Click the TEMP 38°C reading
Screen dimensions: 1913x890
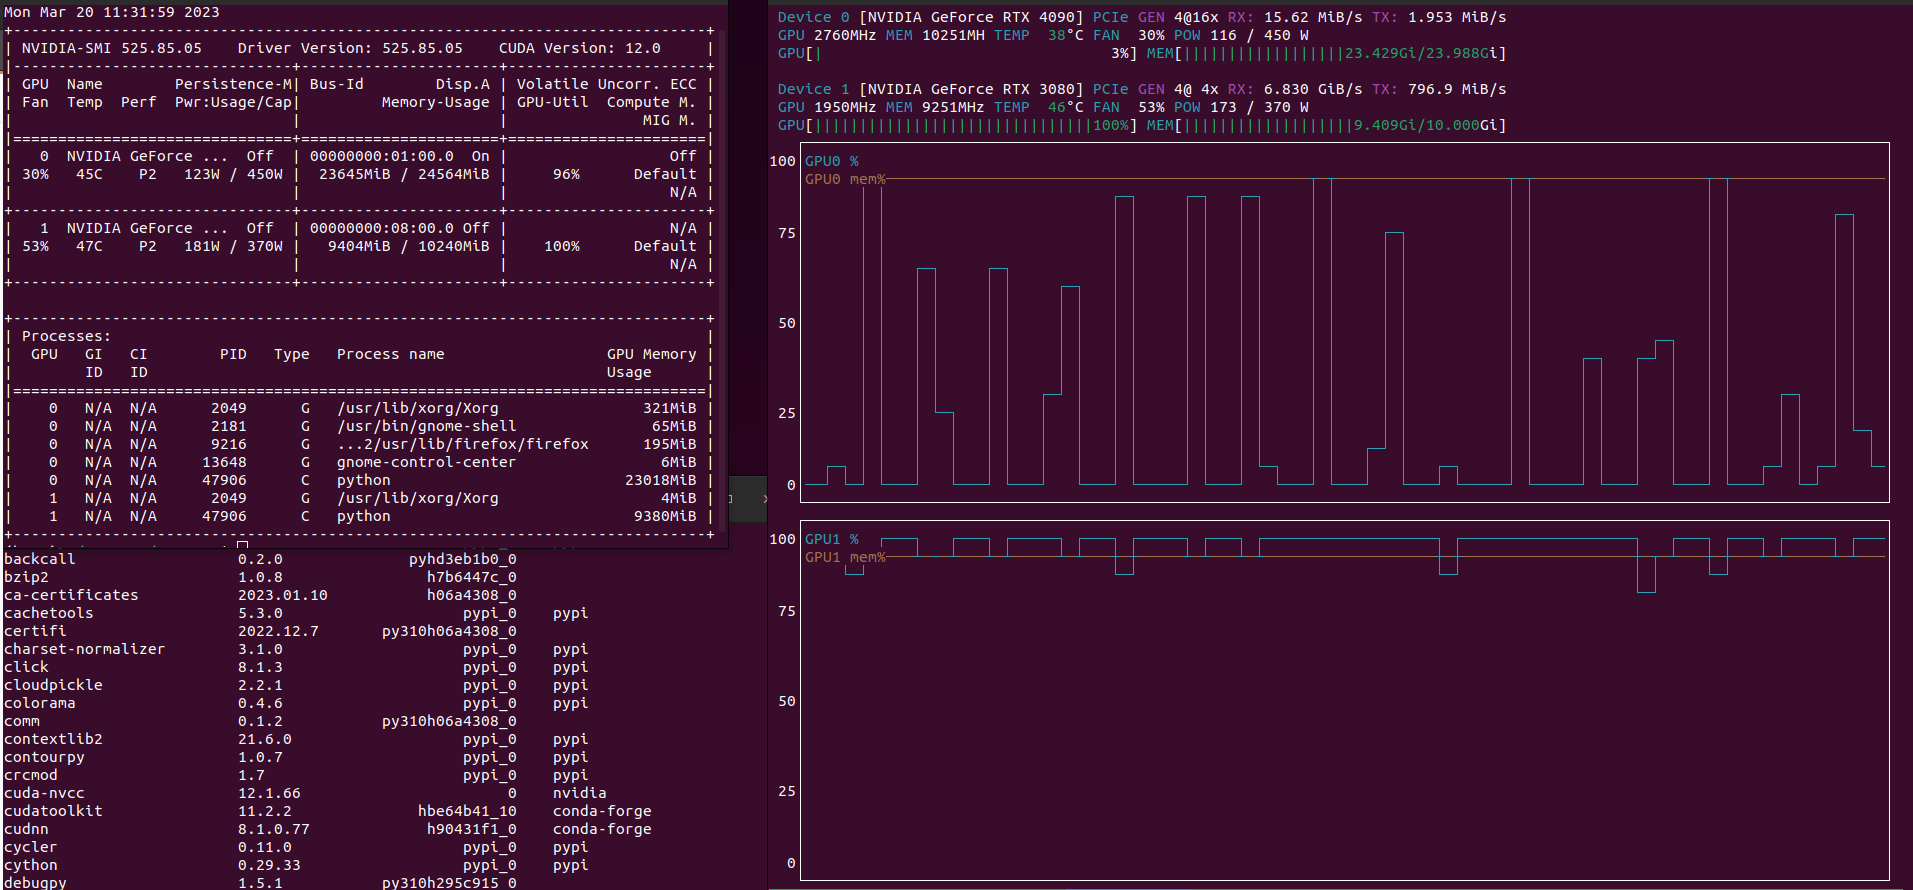click(x=1039, y=35)
